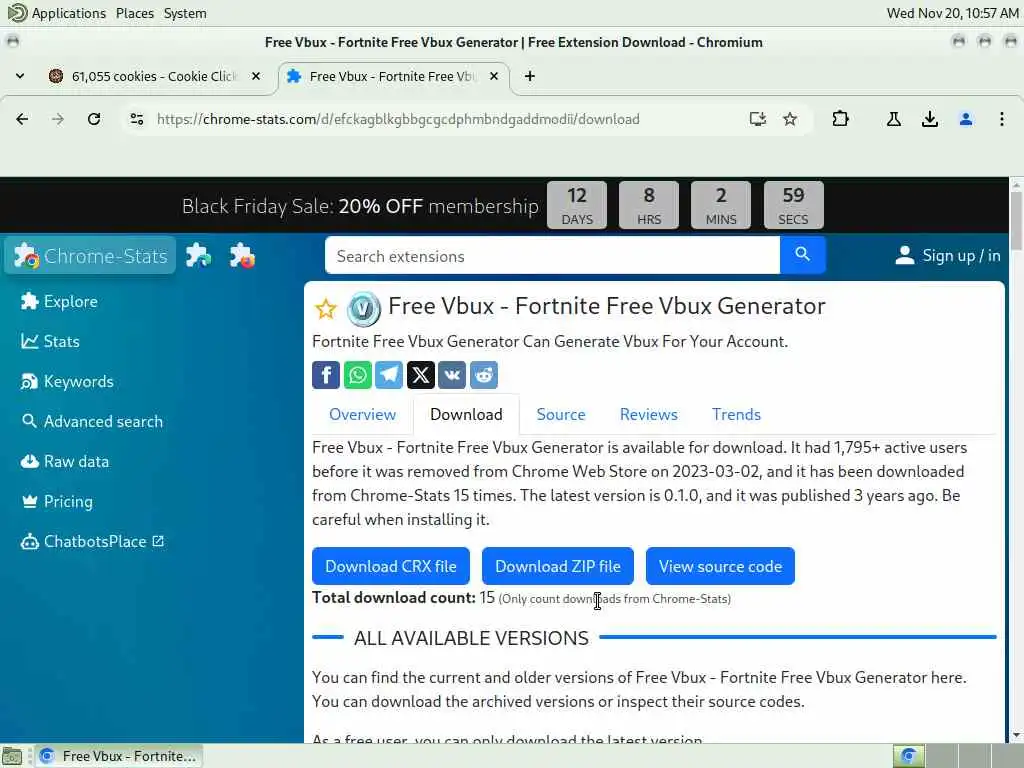
Task: Share on Facebook
Action: pyautogui.click(x=326, y=375)
